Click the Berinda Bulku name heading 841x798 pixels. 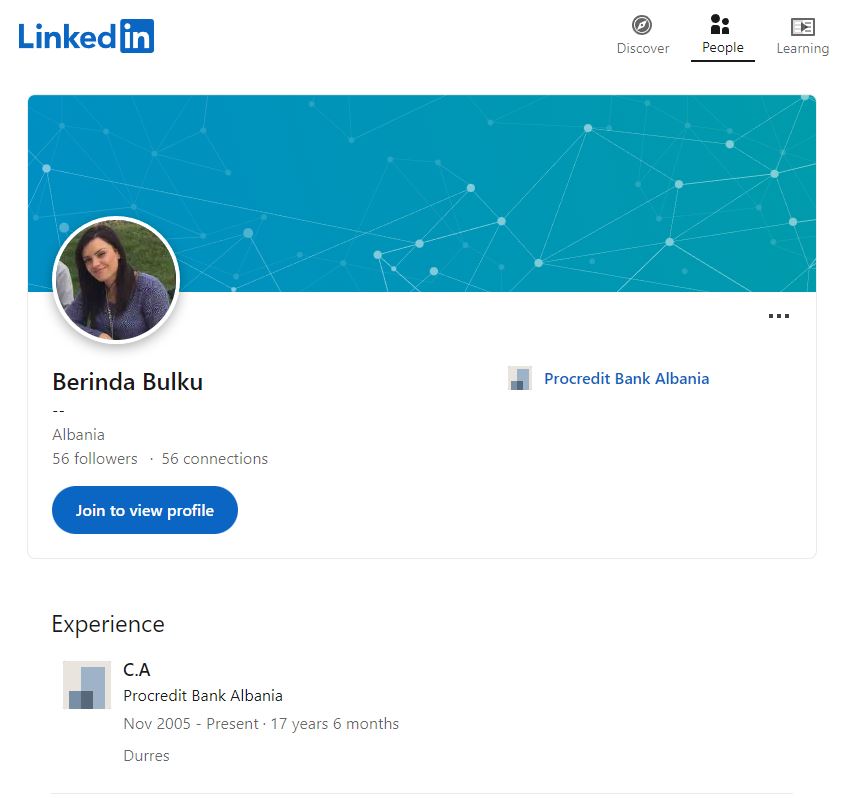point(127,381)
